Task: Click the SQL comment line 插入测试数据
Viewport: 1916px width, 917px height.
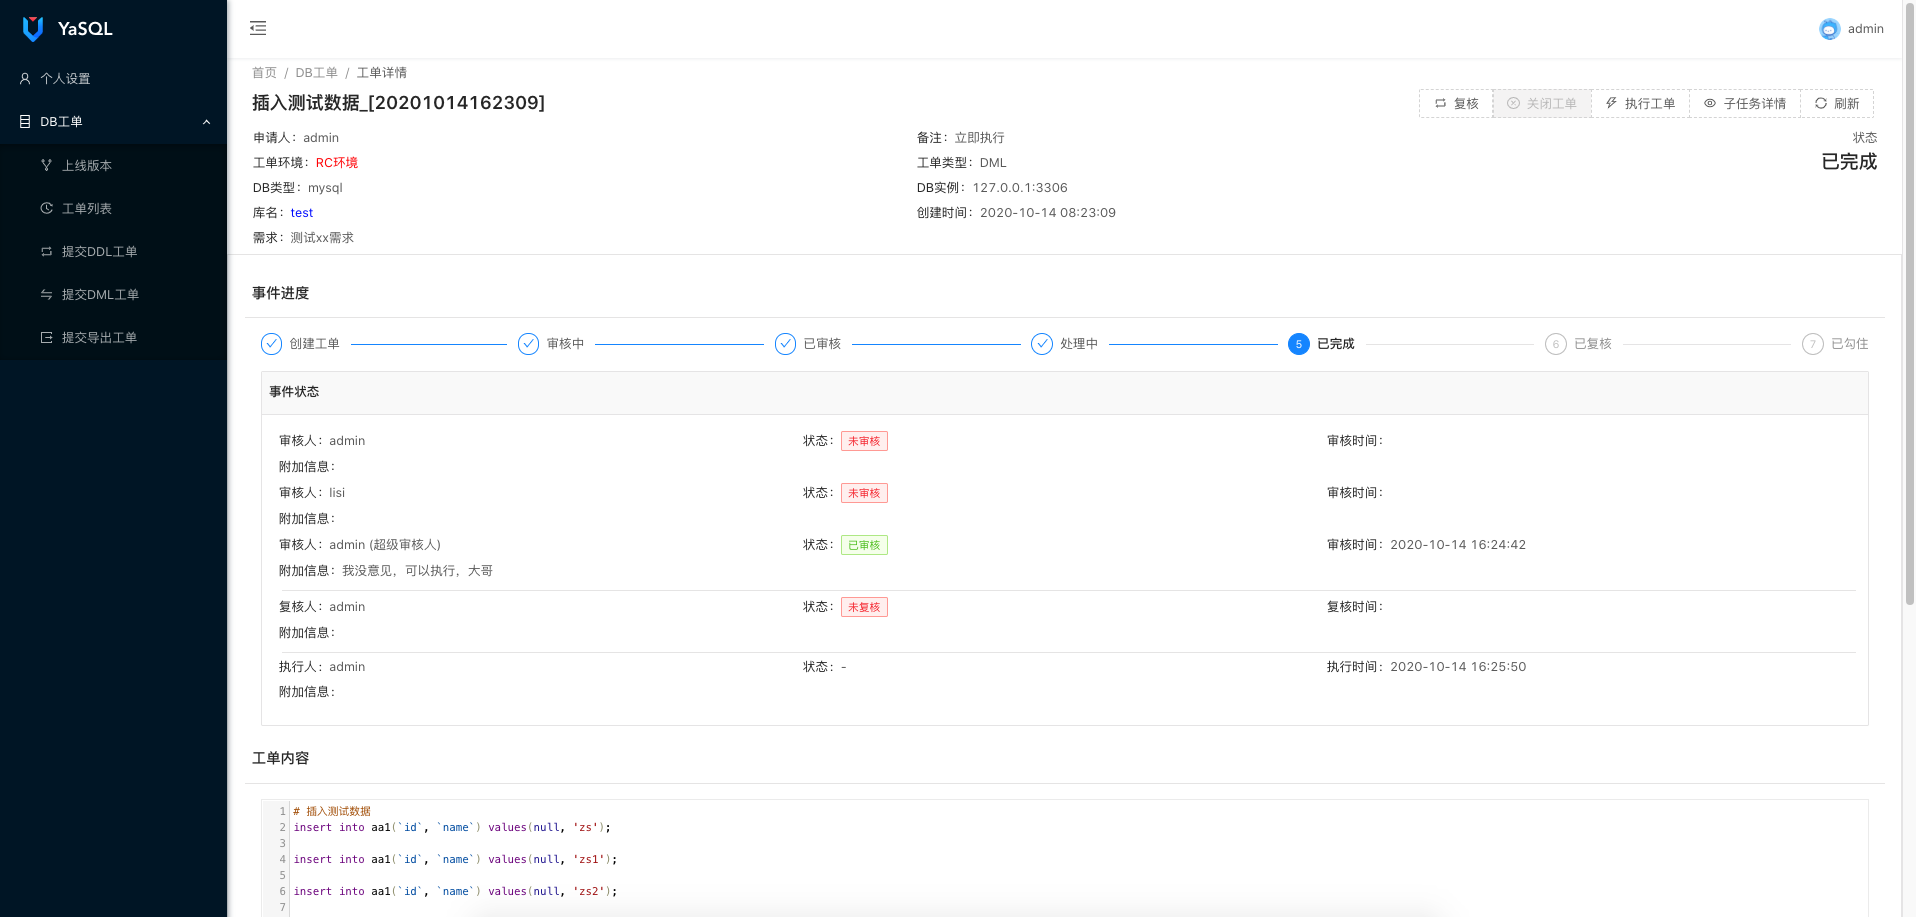Action: tap(332, 811)
